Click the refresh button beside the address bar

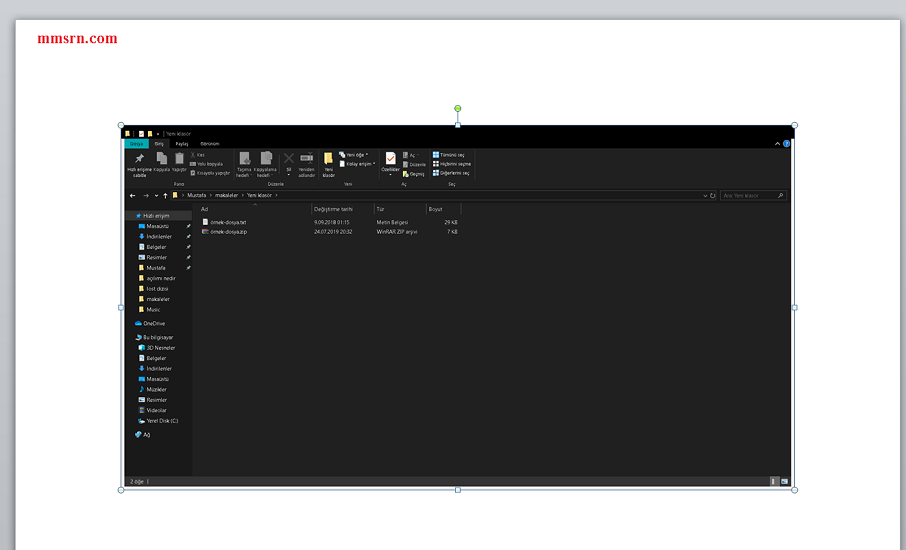point(712,196)
